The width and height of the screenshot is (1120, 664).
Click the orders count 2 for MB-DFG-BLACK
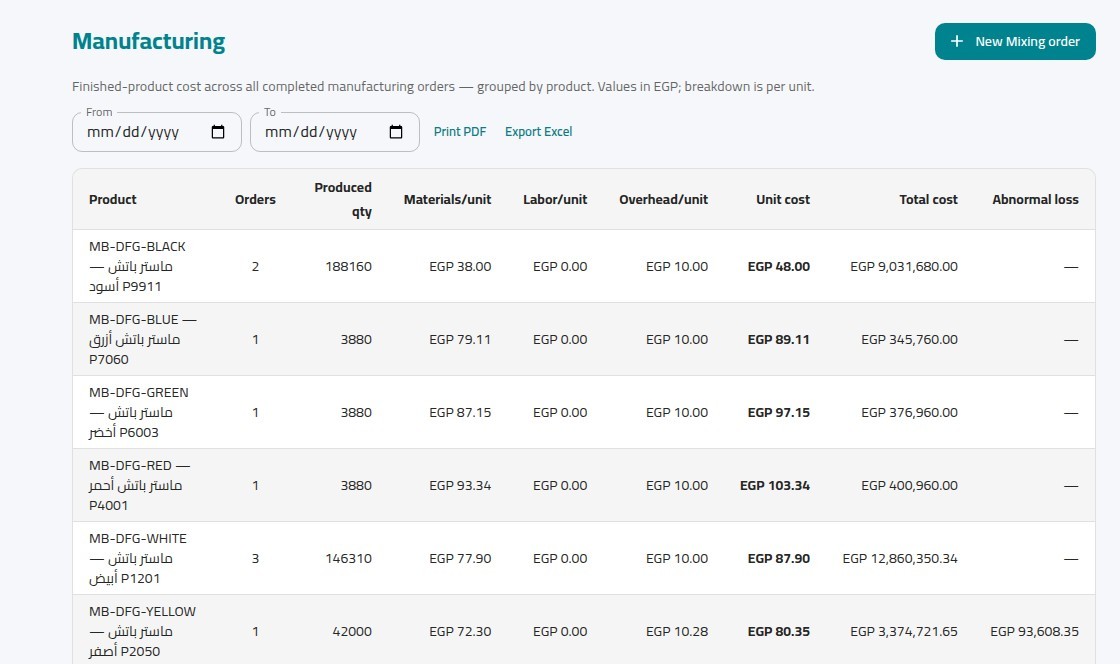255,266
